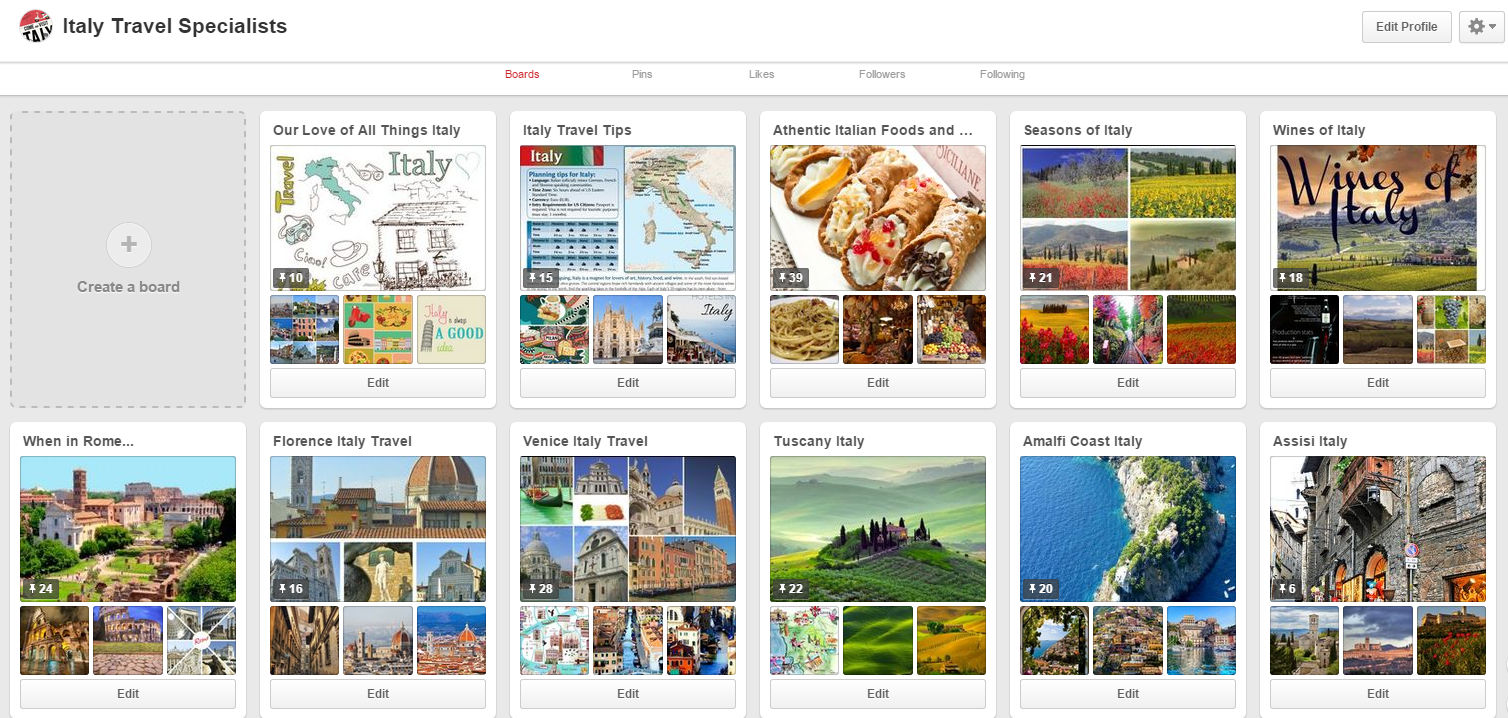Click the settings gear icon

(x=1475, y=26)
